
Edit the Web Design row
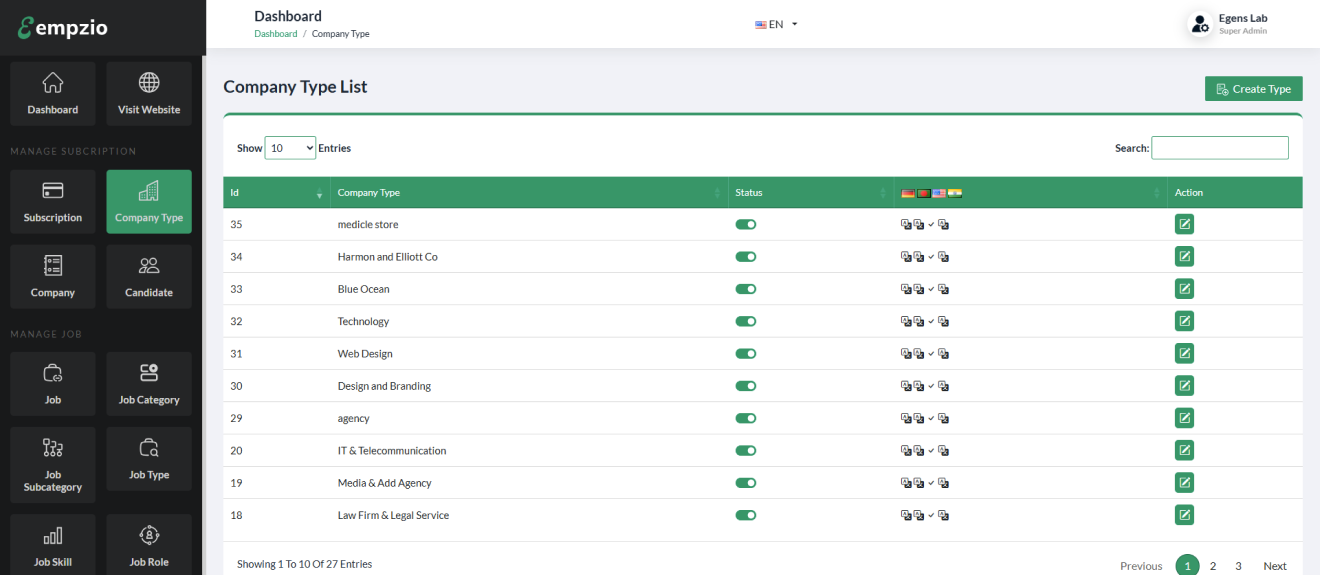coord(1184,353)
